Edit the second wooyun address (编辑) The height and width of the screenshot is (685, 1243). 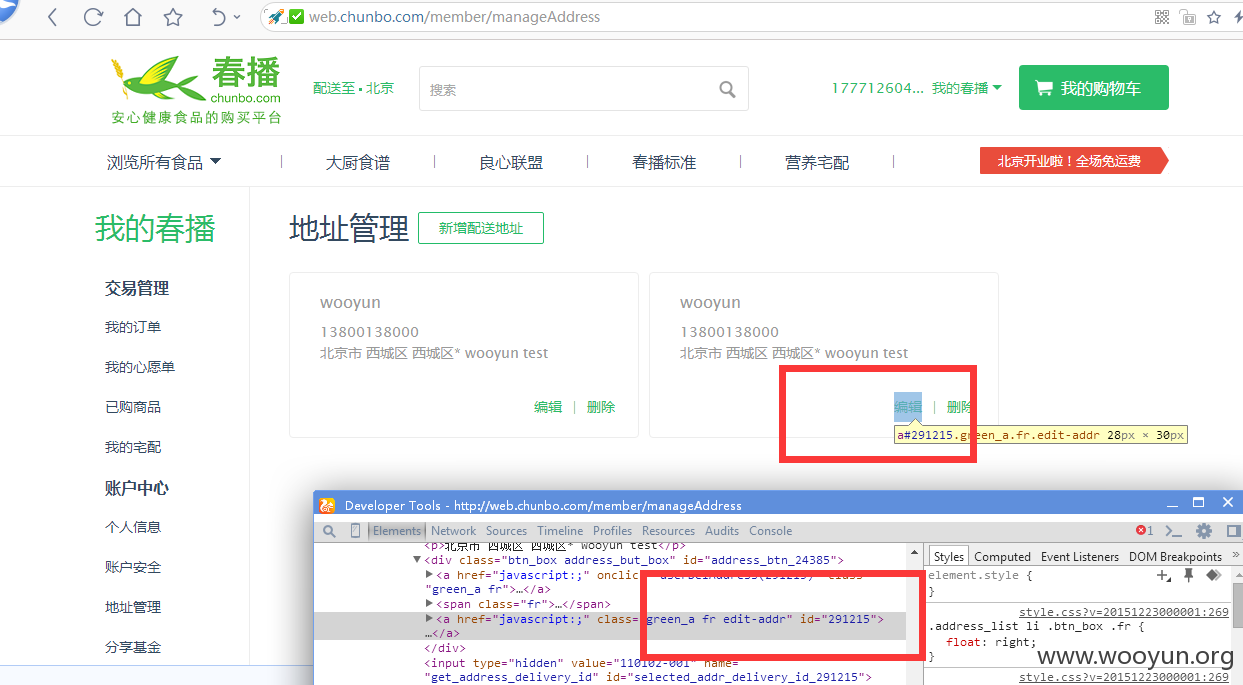908,407
